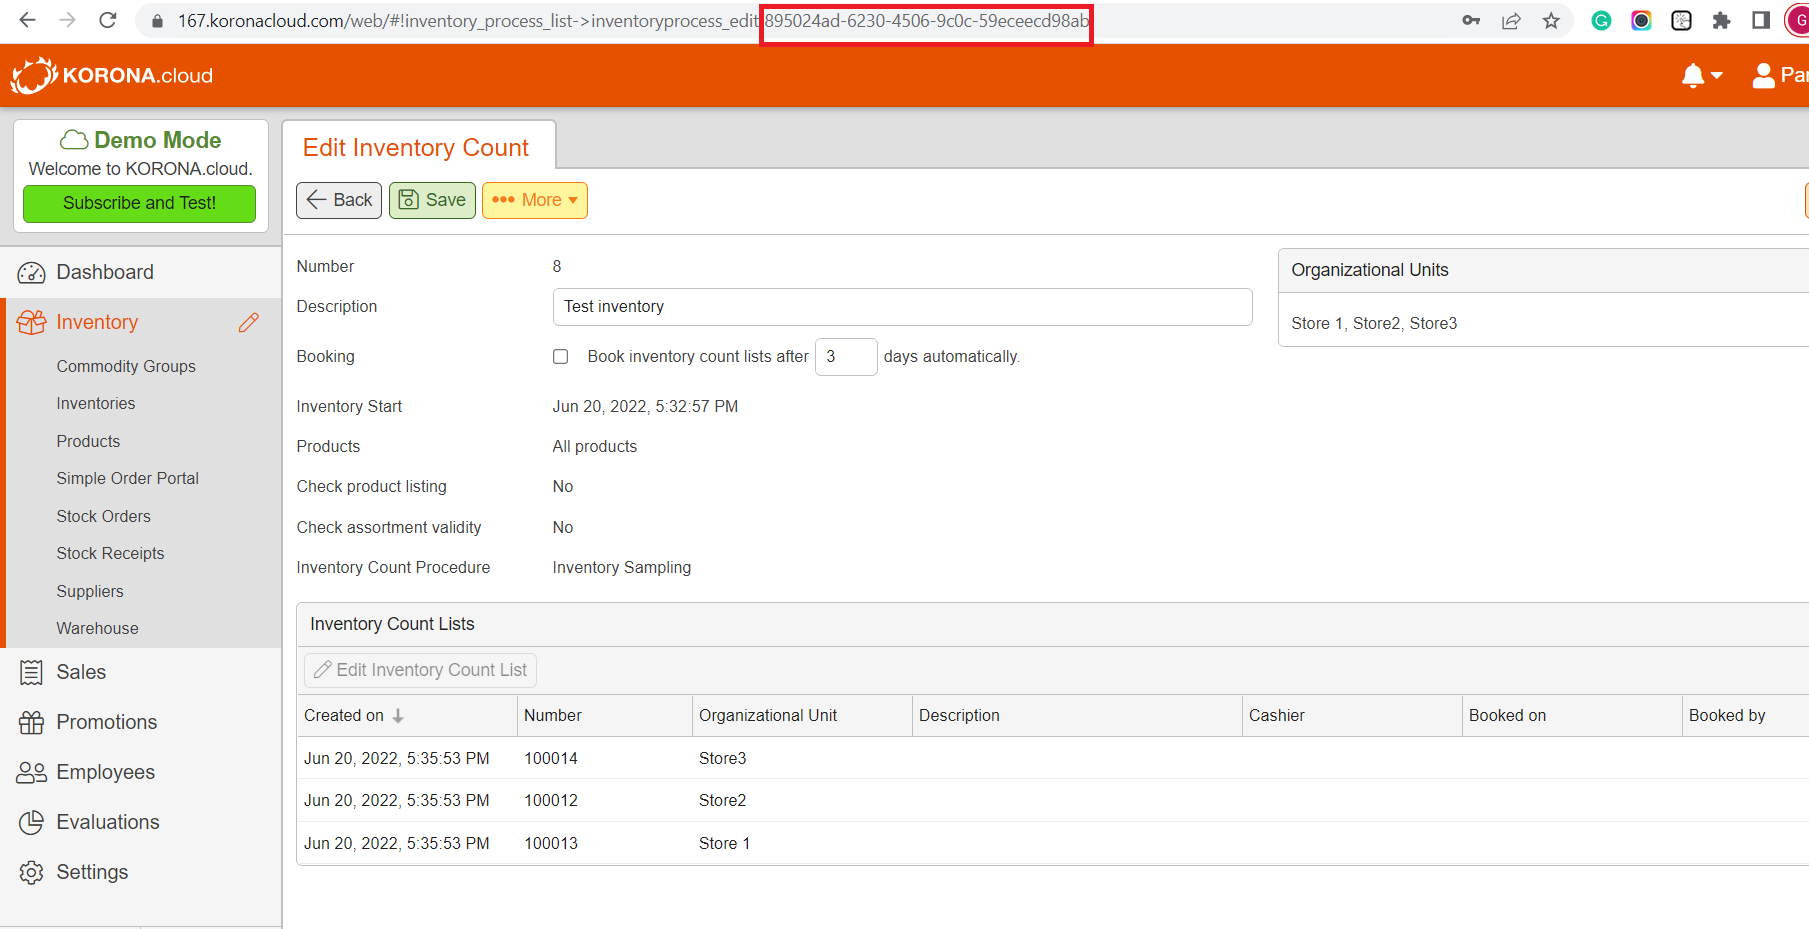The width and height of the screenshot is (1809, 929).
Task: Click the booking days number field
Action: 846,357
